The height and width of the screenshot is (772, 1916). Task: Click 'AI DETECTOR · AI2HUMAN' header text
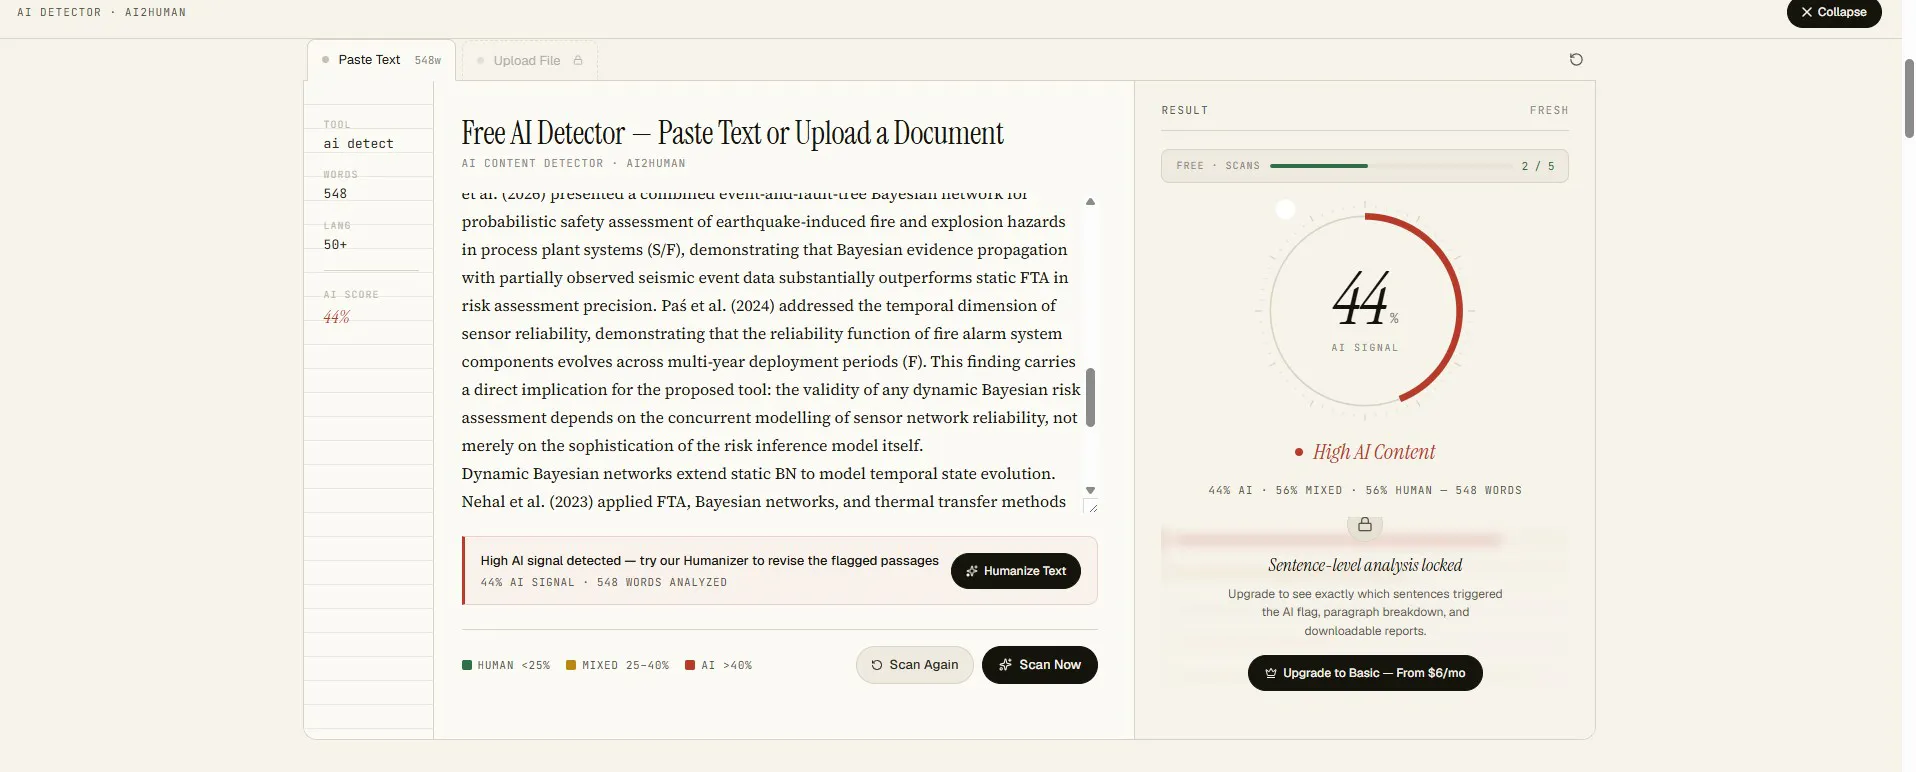pyautogui.click(x=101, y=12)
